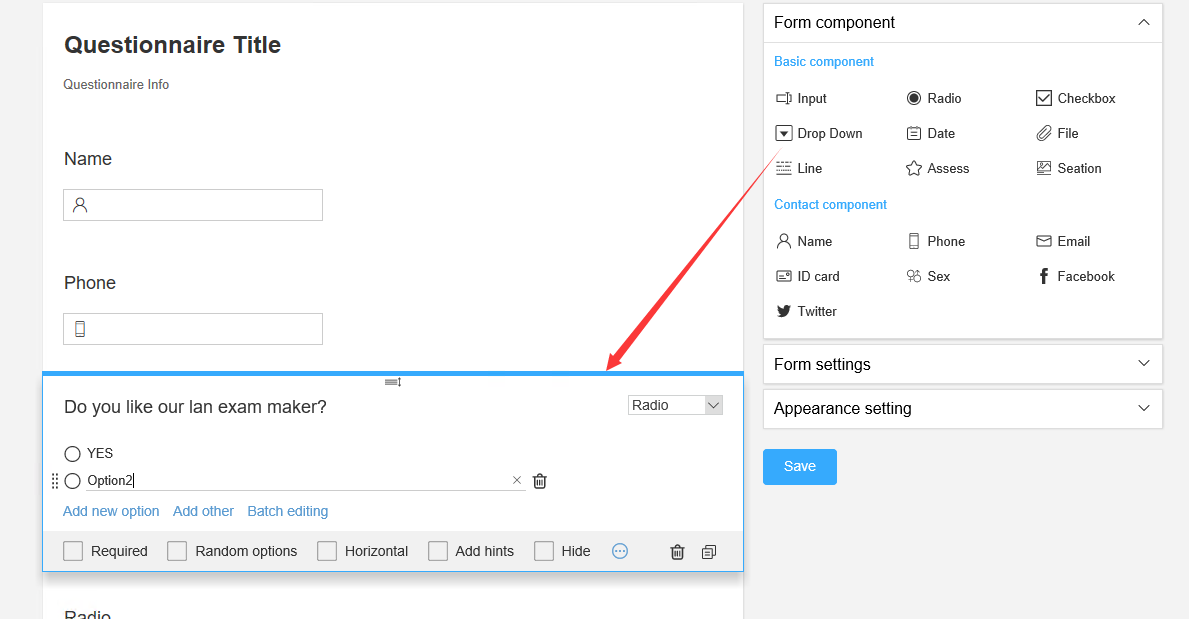The image size is (1189, 619).
Task: Expand the Form settings panel
Action: [x=962, y=364]
